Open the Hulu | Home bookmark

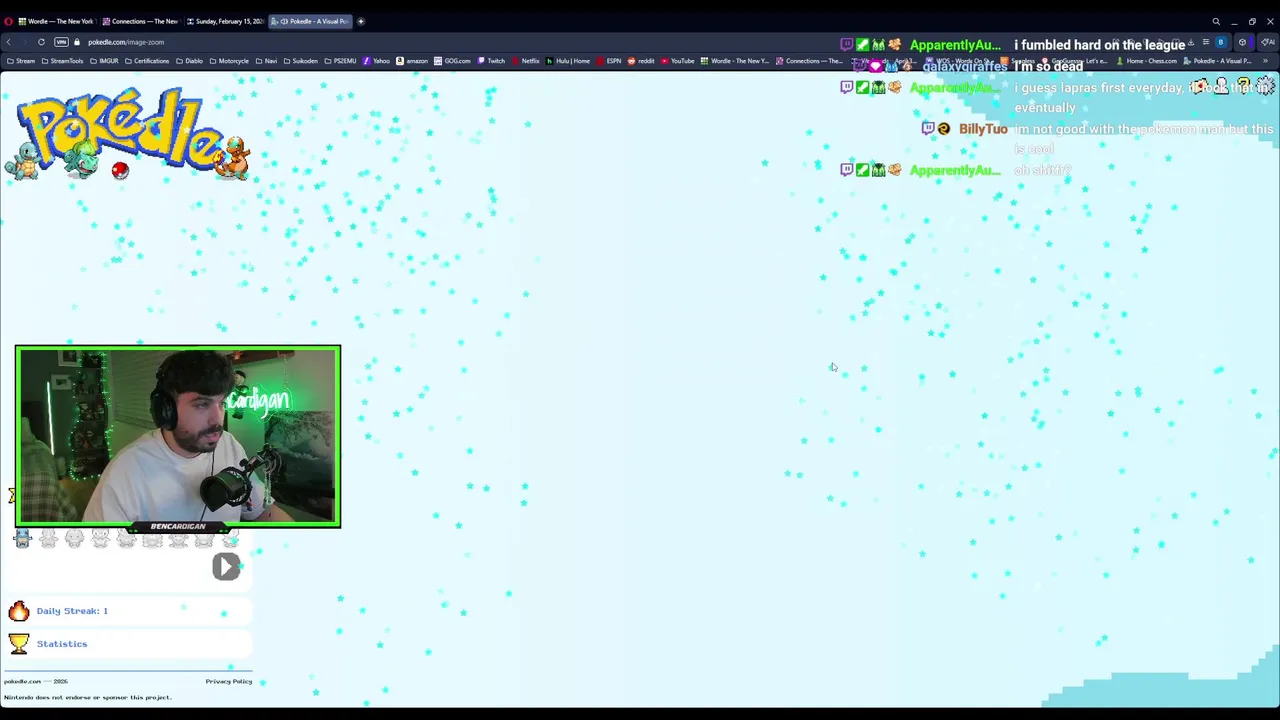(x=567, y=61)
